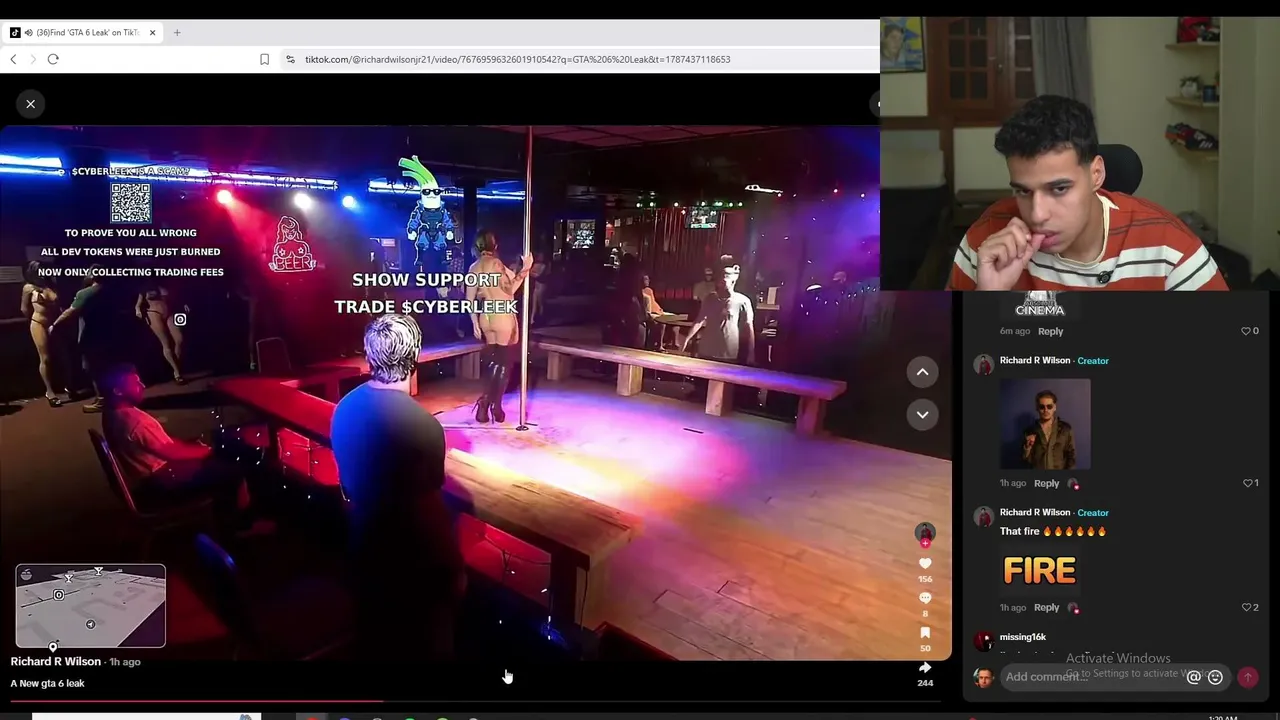Insert a mention with the @ icon
This screenshot has height=720, width=1280.
coord(1193,677)
